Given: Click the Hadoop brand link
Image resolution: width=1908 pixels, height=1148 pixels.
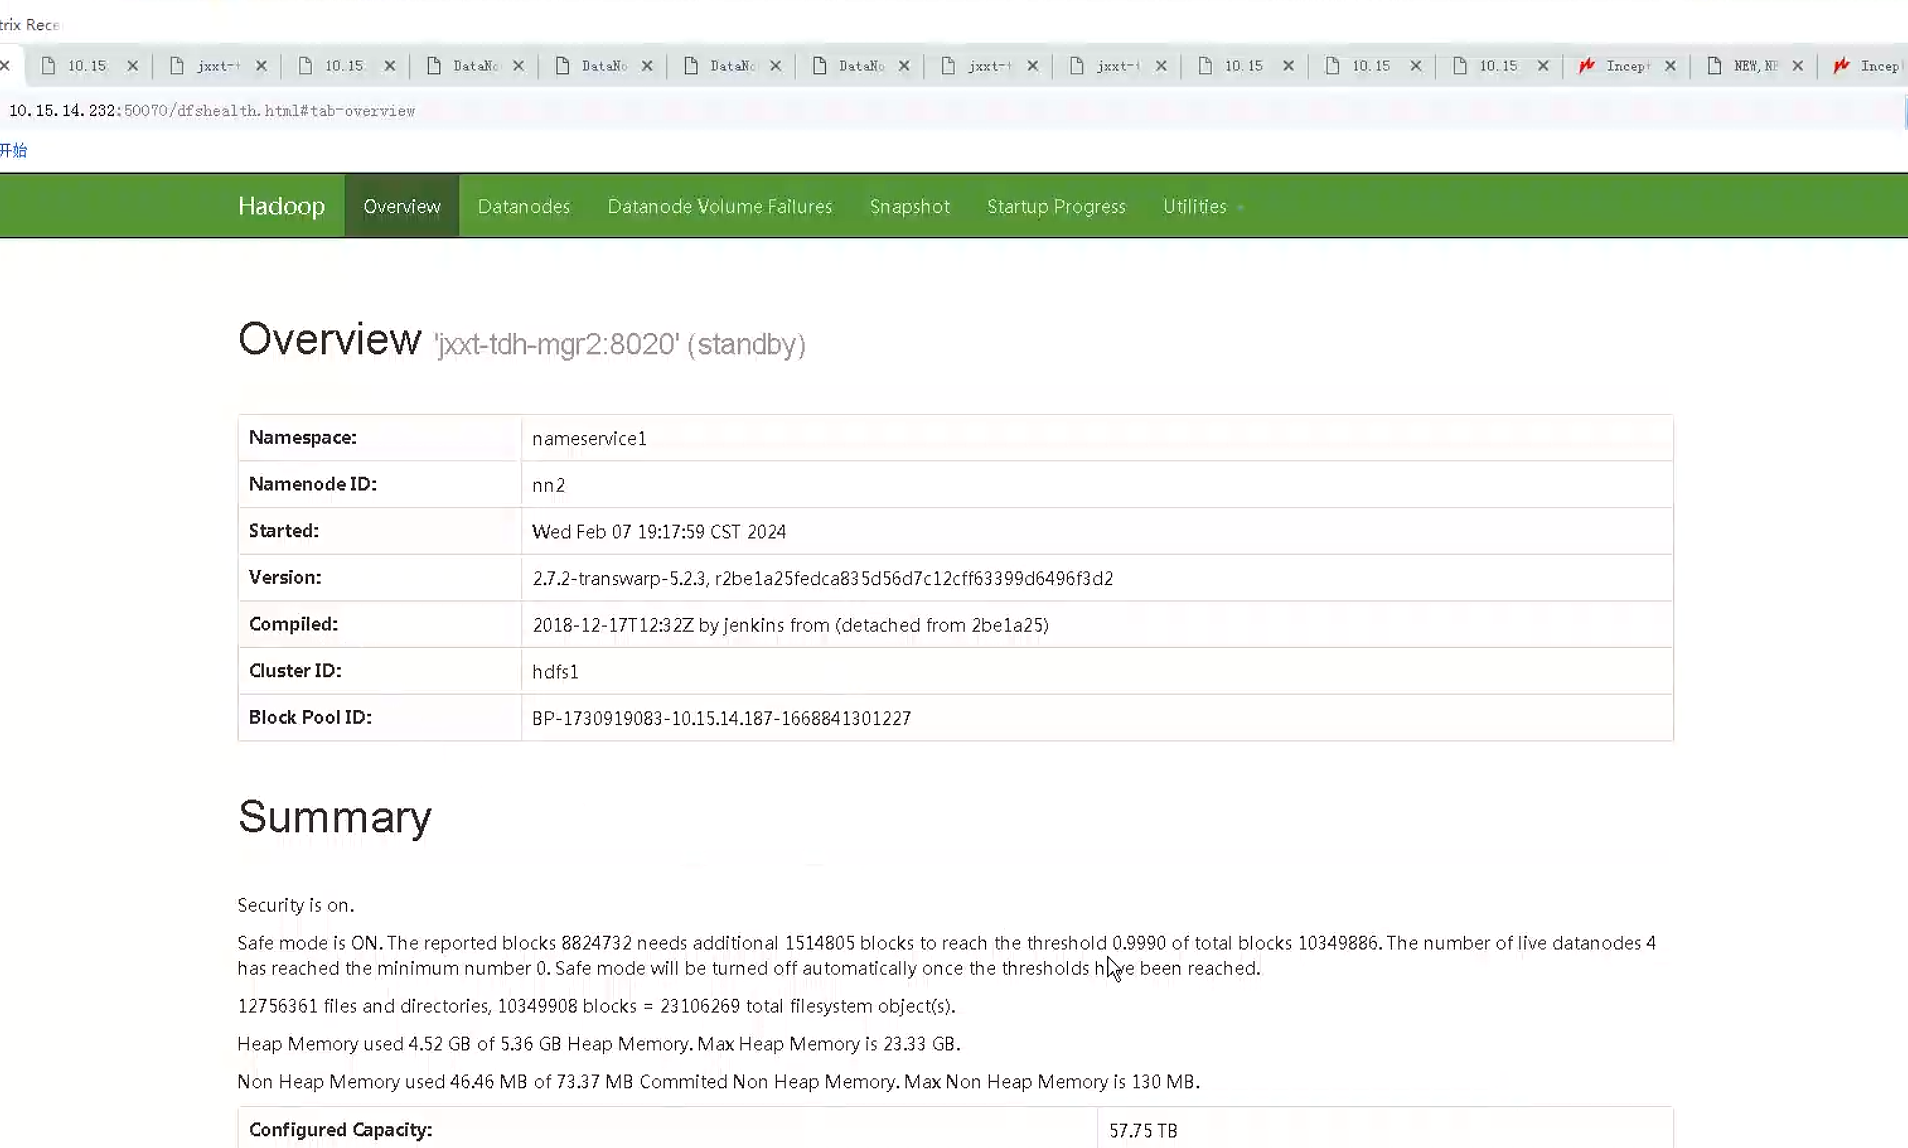Looking at the screenshot, I should [x=281, y=206].
